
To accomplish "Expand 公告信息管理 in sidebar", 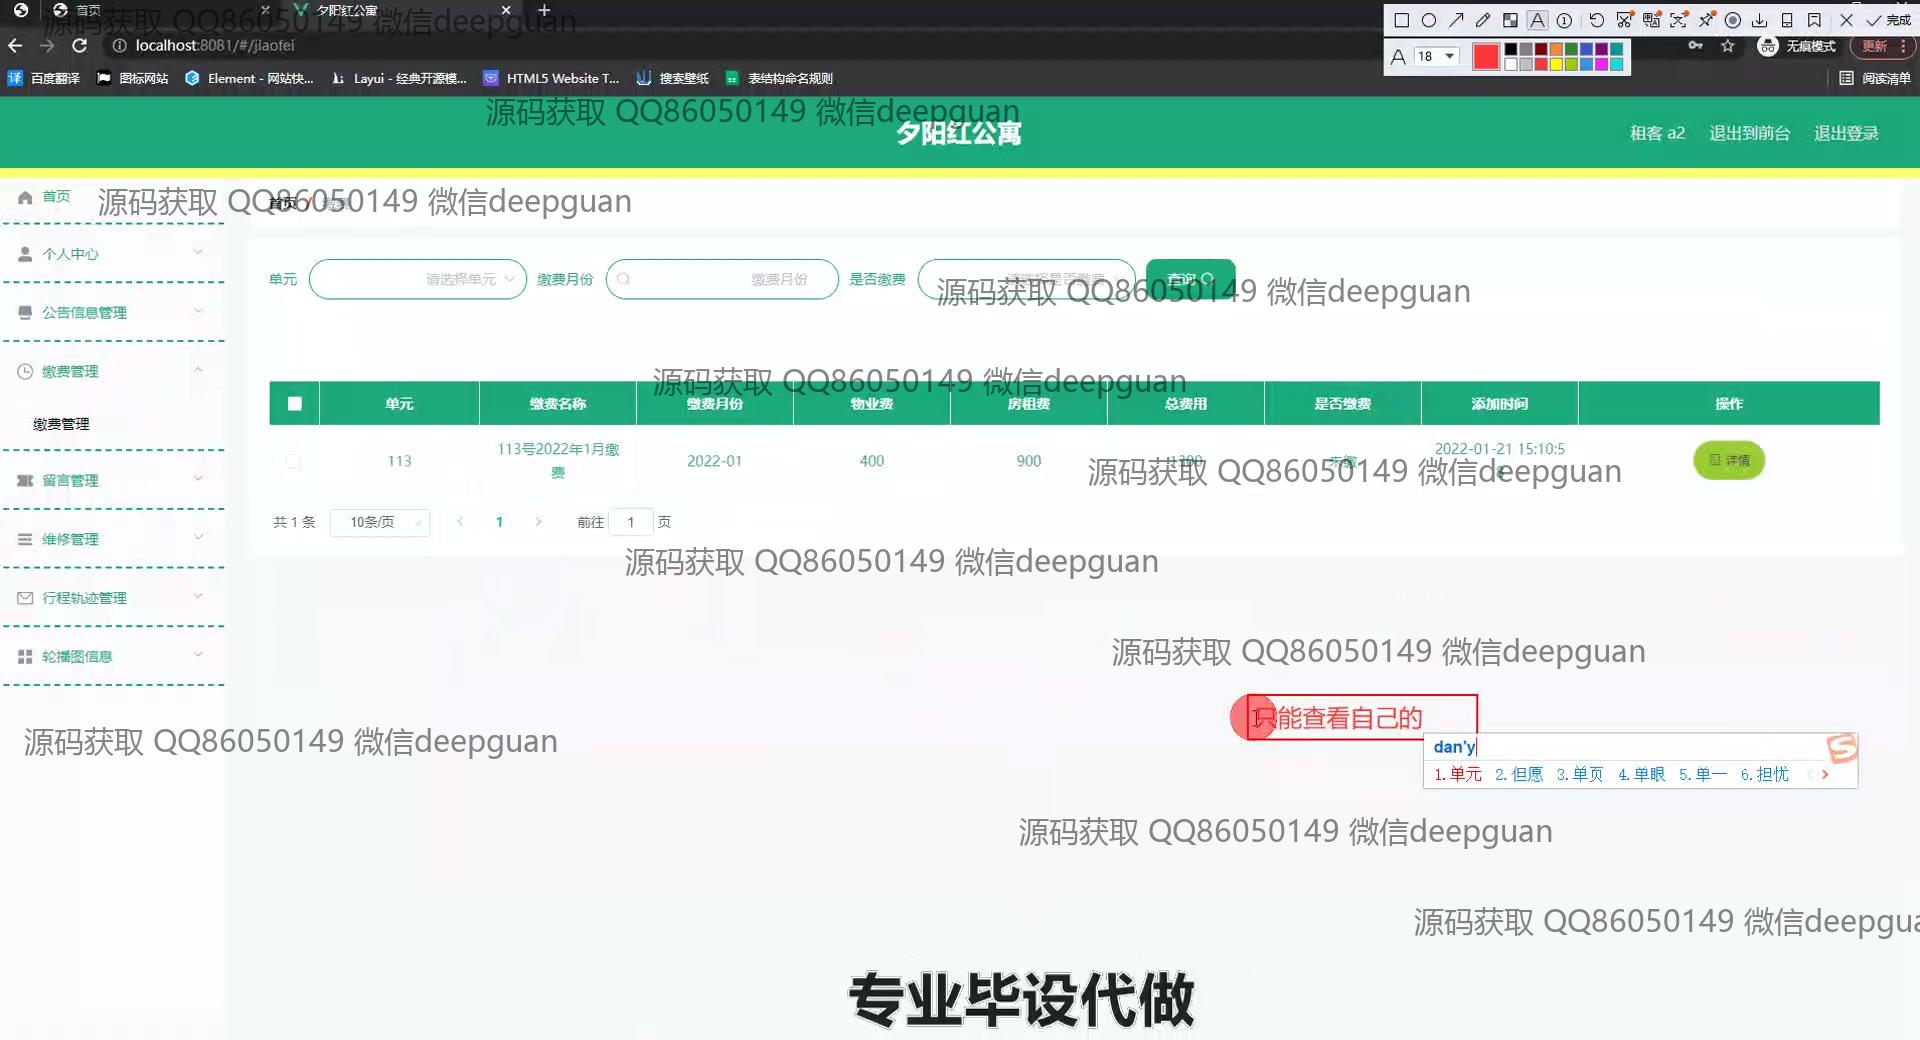I will coord(112,312).
